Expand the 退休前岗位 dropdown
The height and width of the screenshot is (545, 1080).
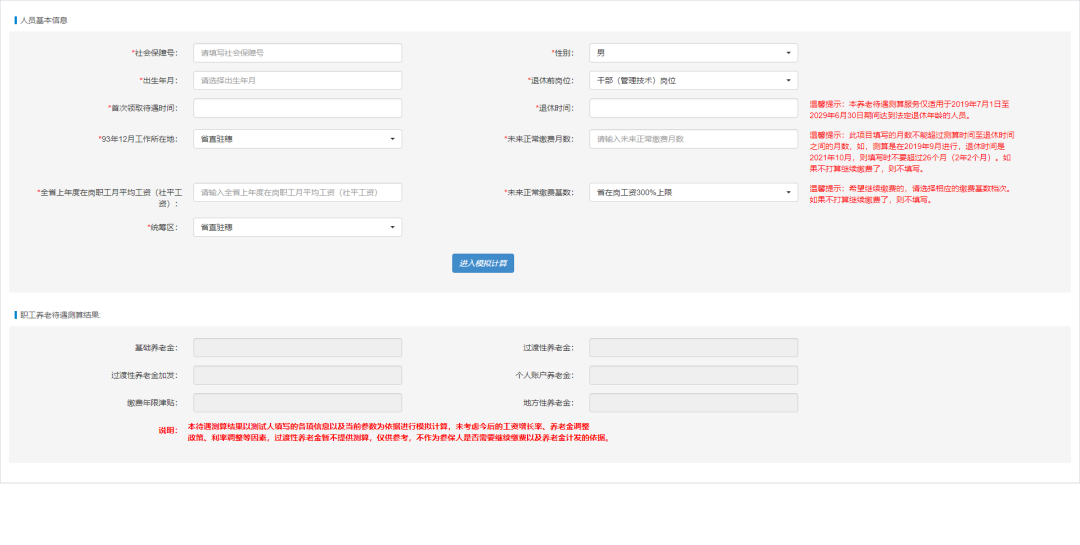coord(693,80)
